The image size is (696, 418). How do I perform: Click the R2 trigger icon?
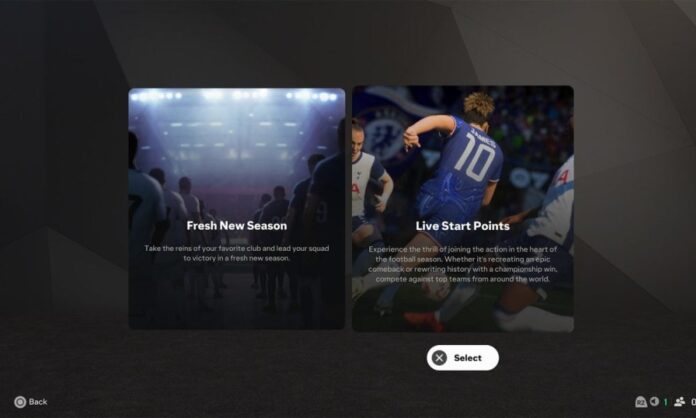641,402
